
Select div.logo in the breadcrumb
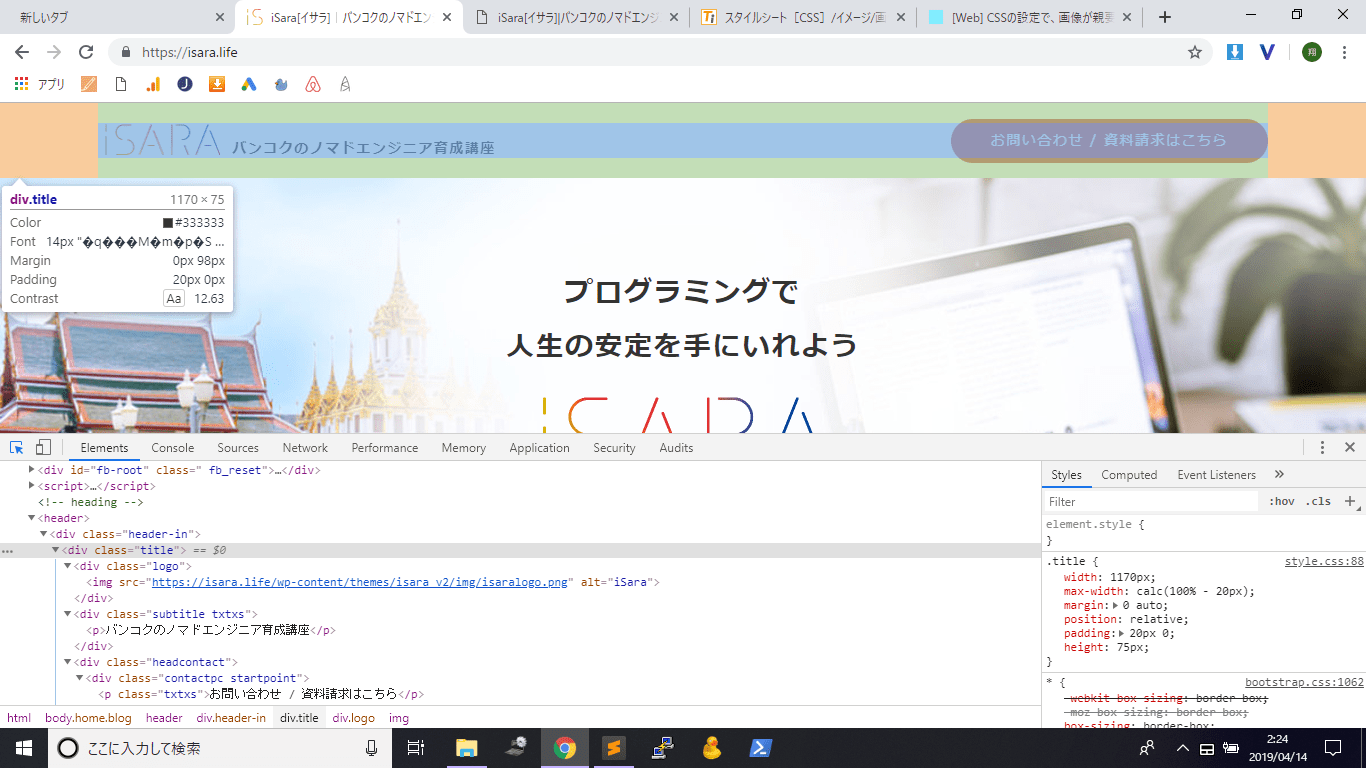click(x=354, y=718)
